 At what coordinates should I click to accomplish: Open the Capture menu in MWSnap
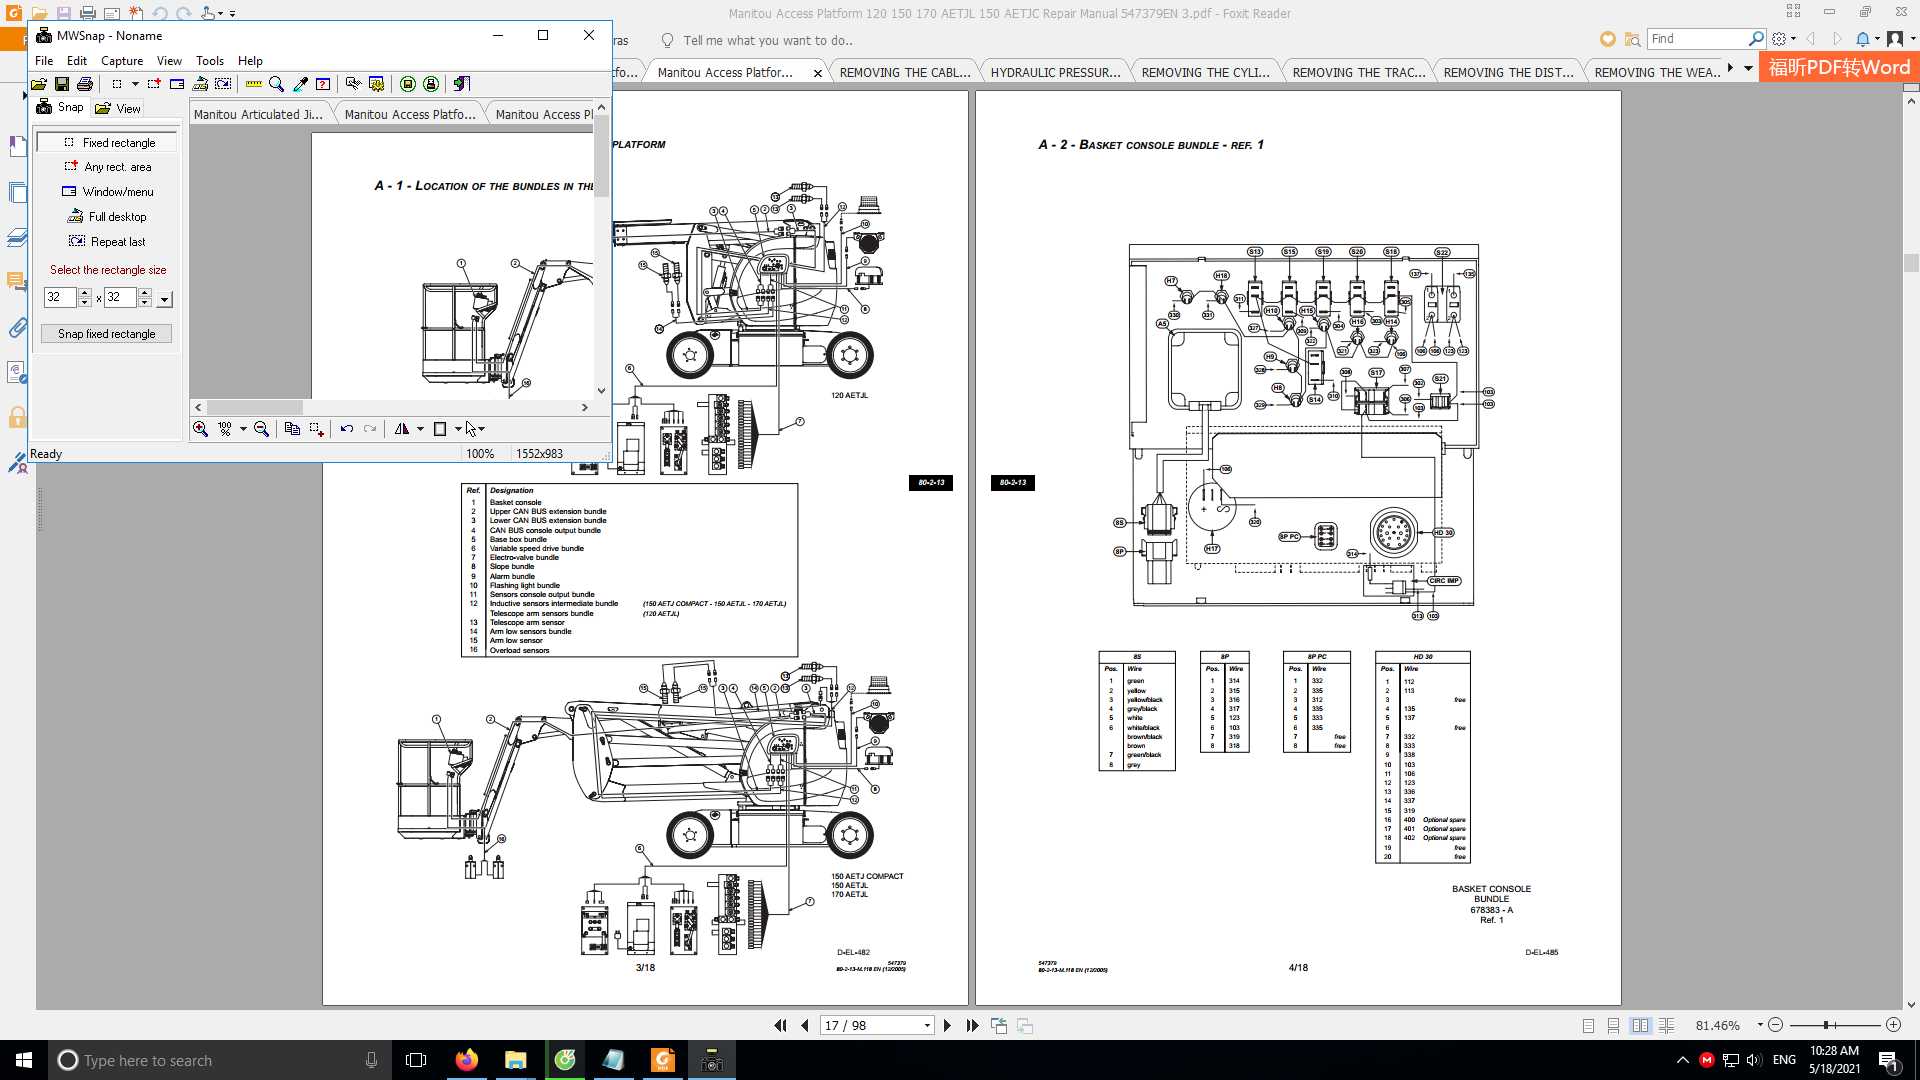pos(121,61)
